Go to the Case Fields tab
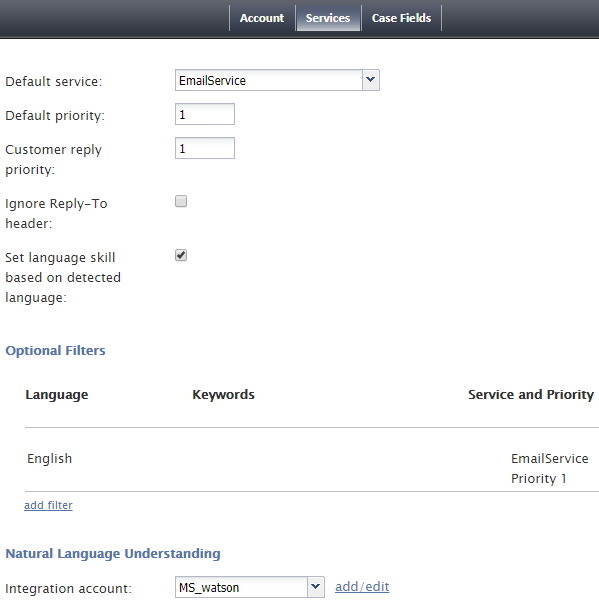This screenshot has width=599, height=615. tap(401, 18)
